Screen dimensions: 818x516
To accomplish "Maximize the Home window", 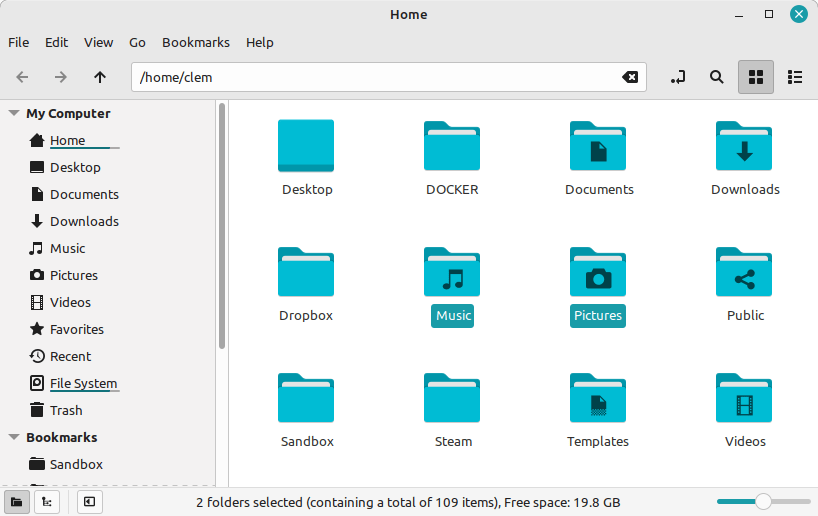I will [768, 15].
